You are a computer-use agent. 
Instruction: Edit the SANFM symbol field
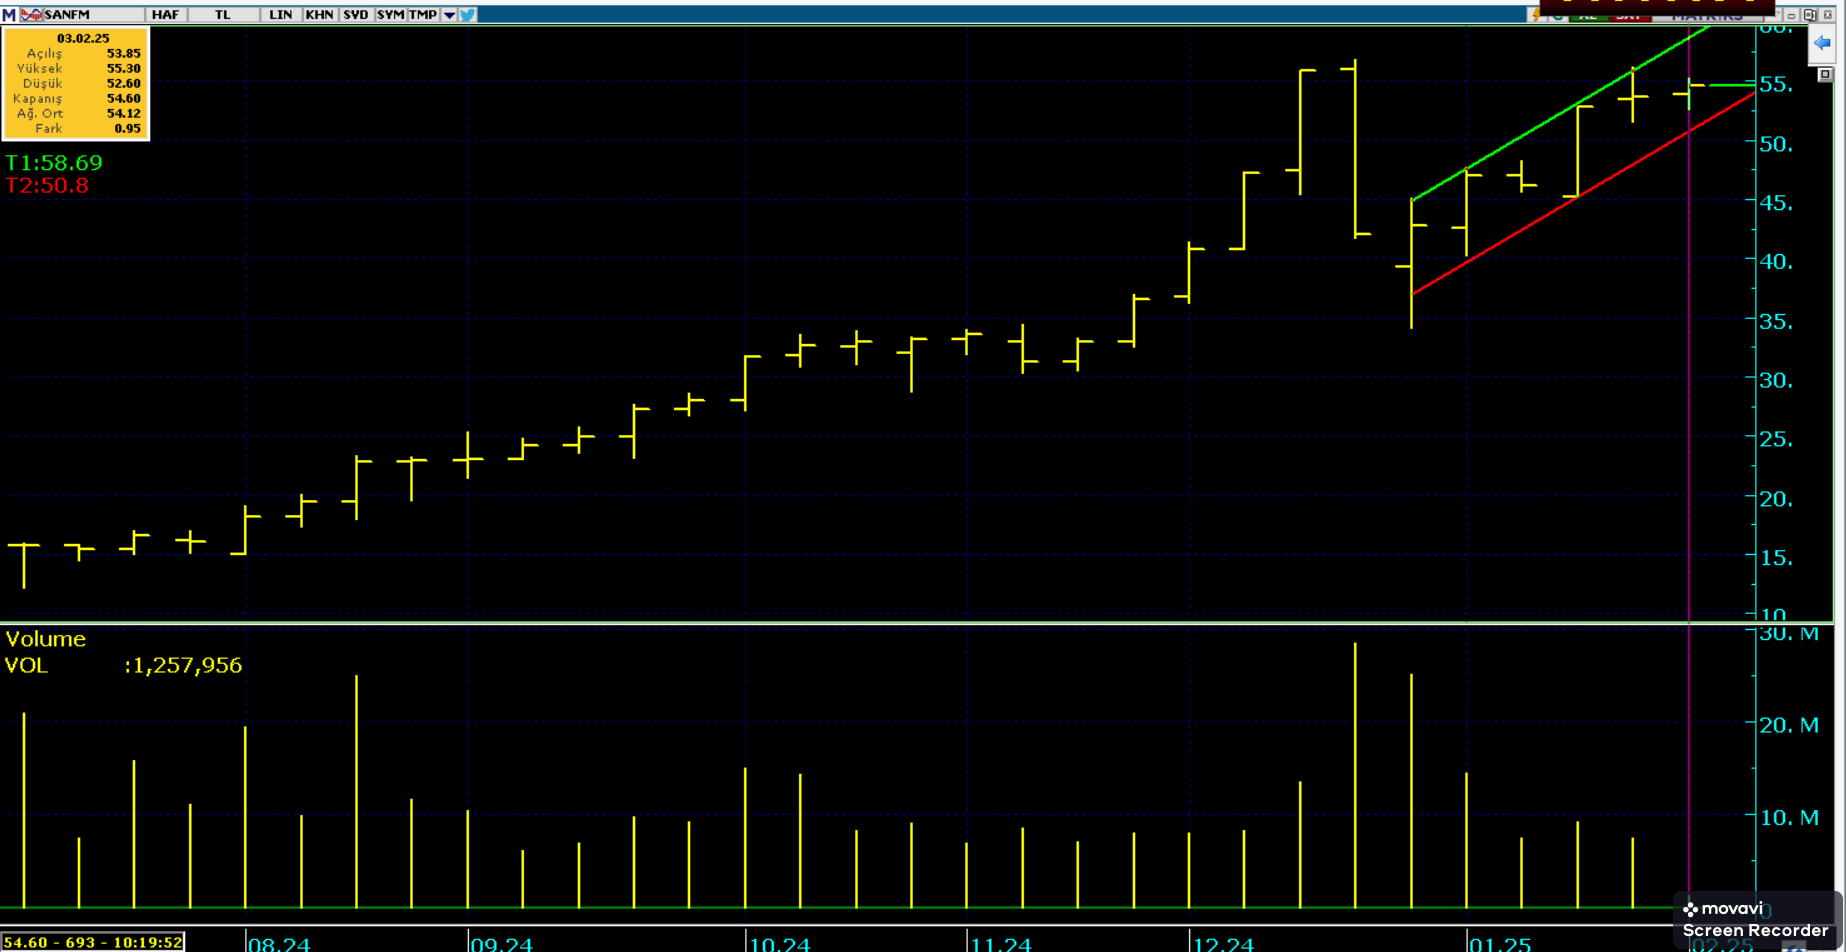pyautogui.click(x=93, y=15)
